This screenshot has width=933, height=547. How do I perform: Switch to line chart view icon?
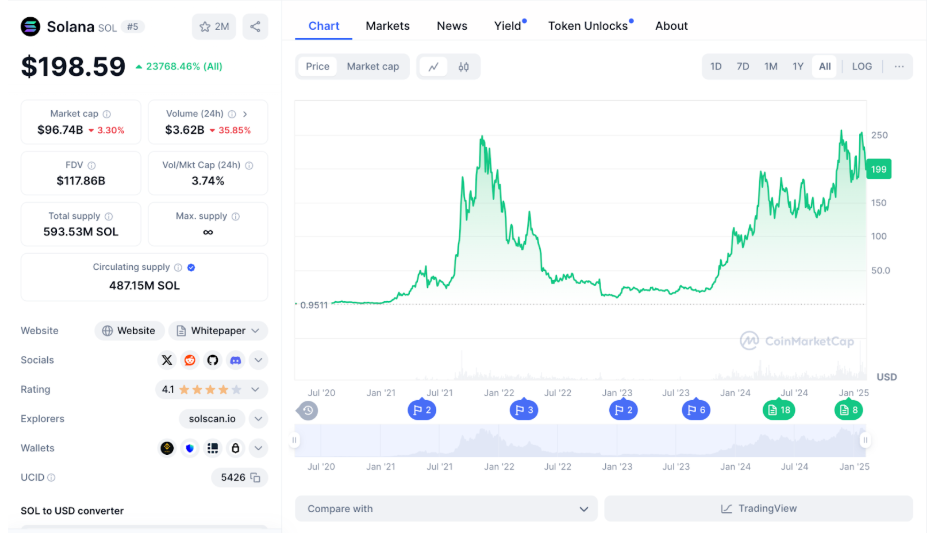coord(433,67)
